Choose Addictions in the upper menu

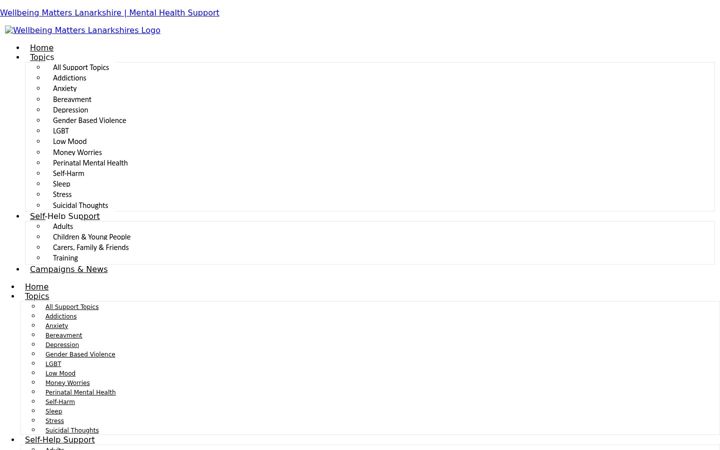pyautogui.click(x=69, y=78)
